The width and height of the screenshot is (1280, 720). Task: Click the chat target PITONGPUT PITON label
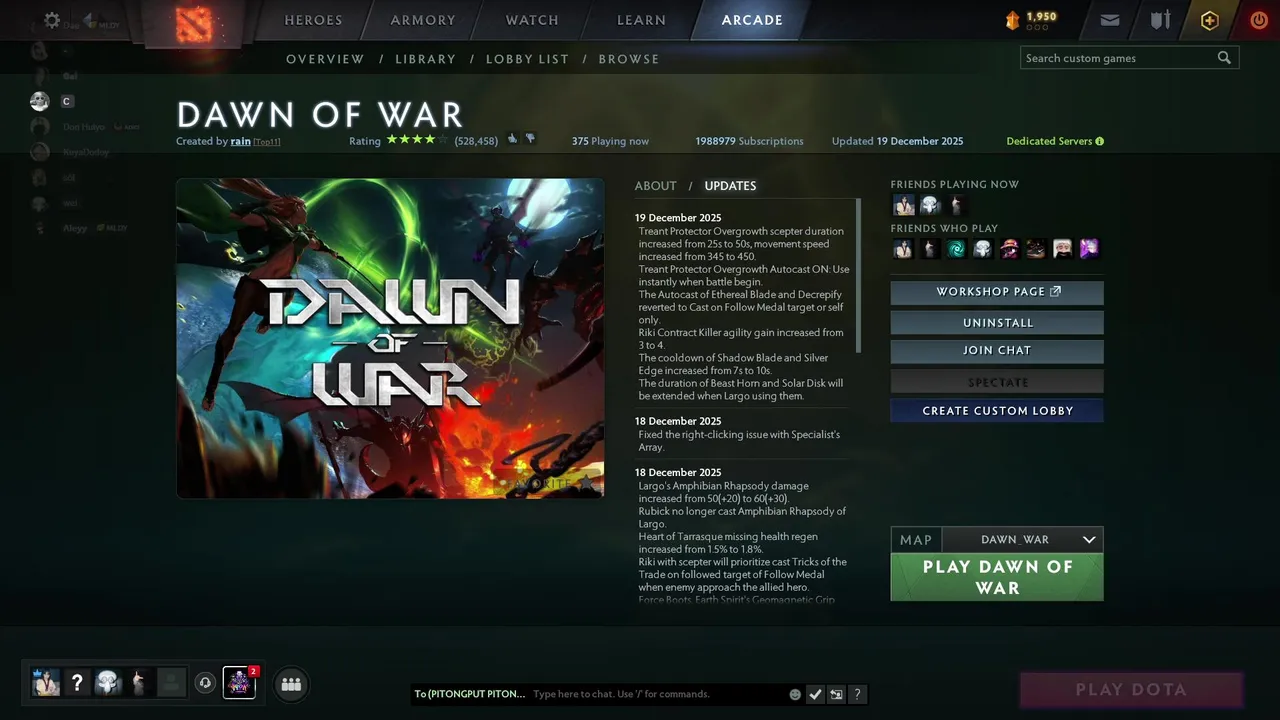click(469, 694)
